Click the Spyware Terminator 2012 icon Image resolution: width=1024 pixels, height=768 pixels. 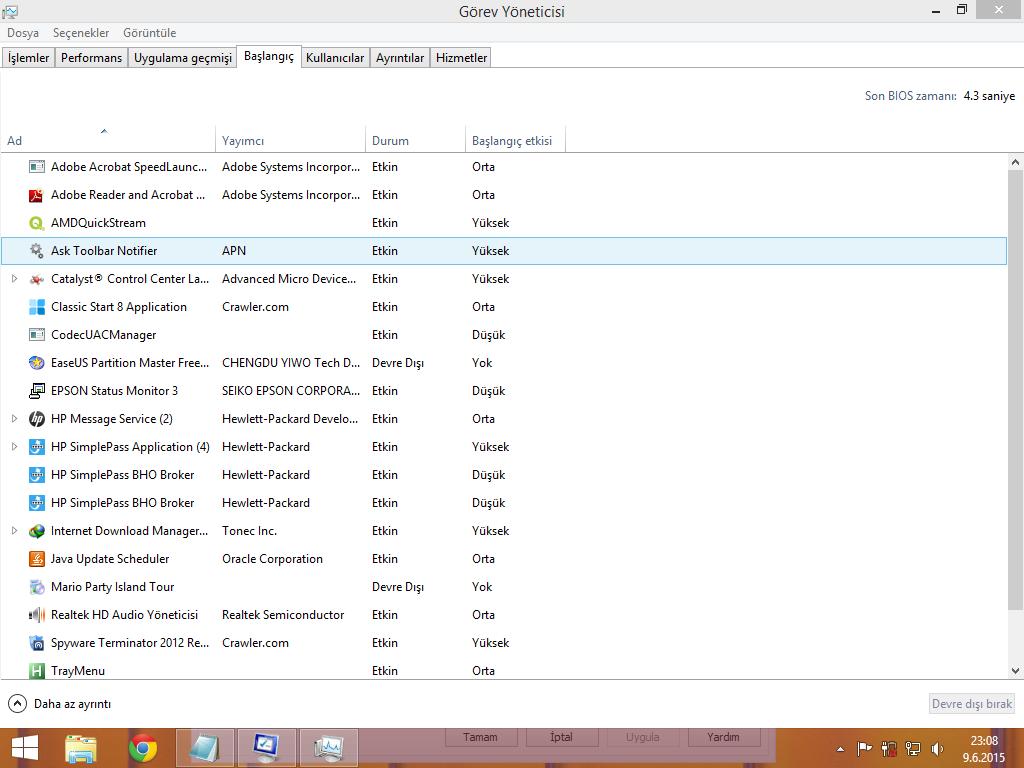pyautogui.click(x=37, y=643)
